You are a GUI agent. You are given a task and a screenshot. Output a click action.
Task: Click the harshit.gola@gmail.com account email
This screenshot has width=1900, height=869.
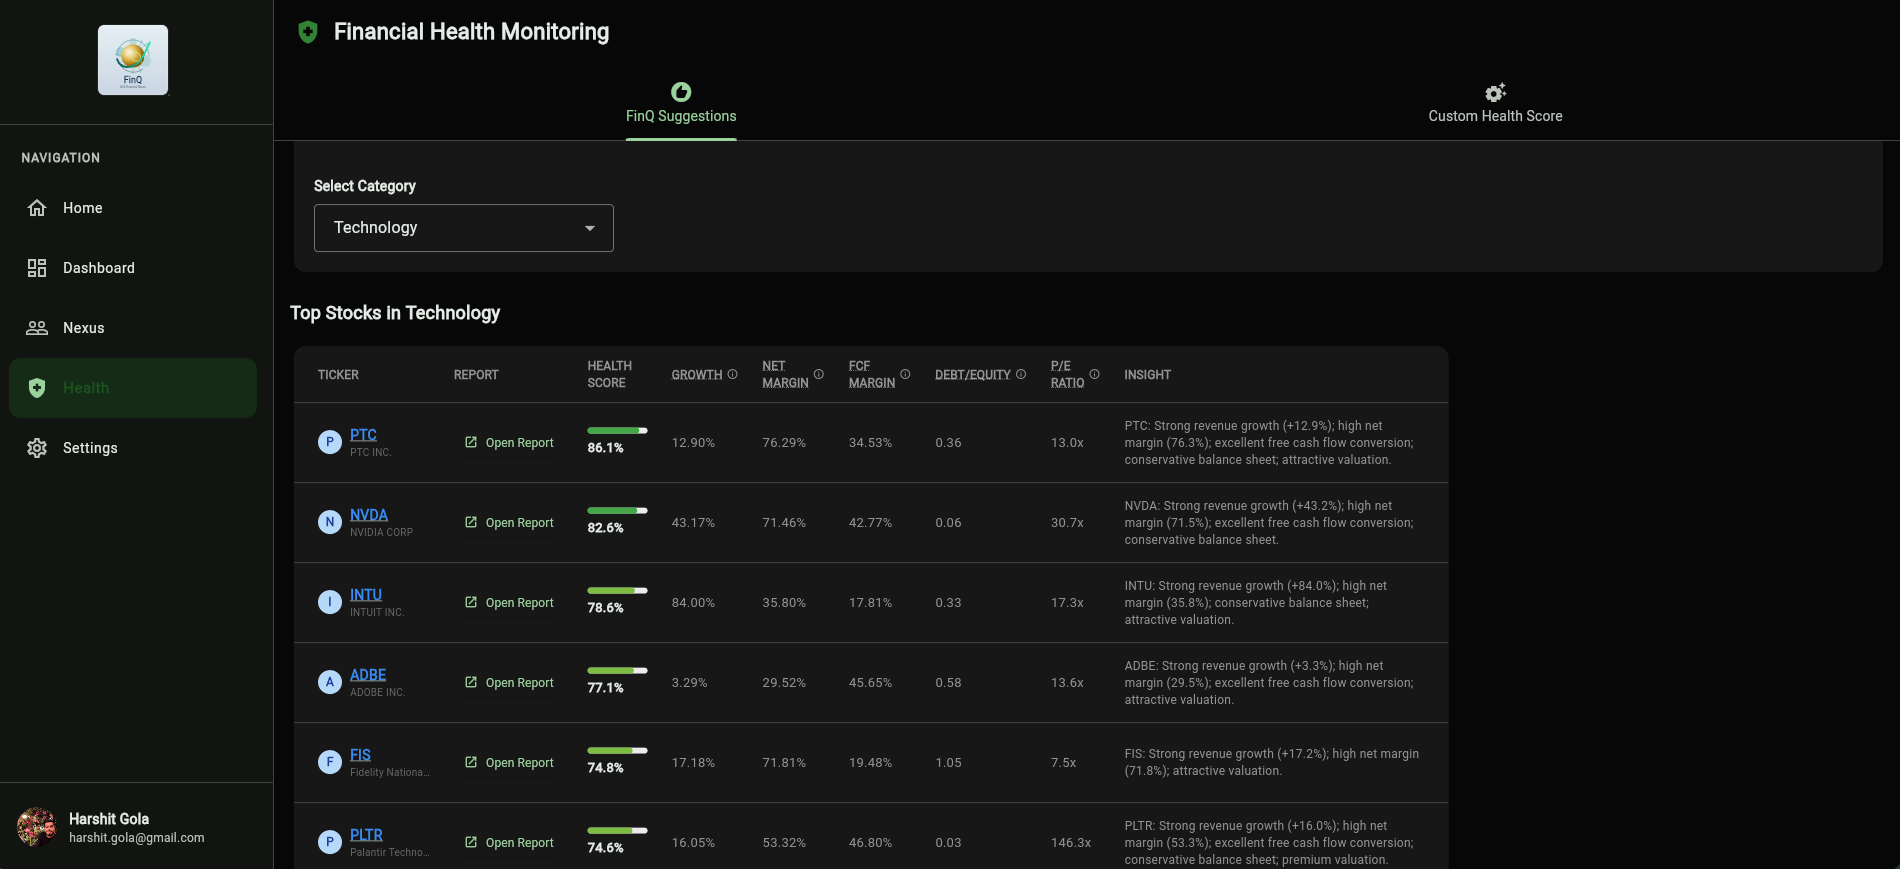click(137, 838)
